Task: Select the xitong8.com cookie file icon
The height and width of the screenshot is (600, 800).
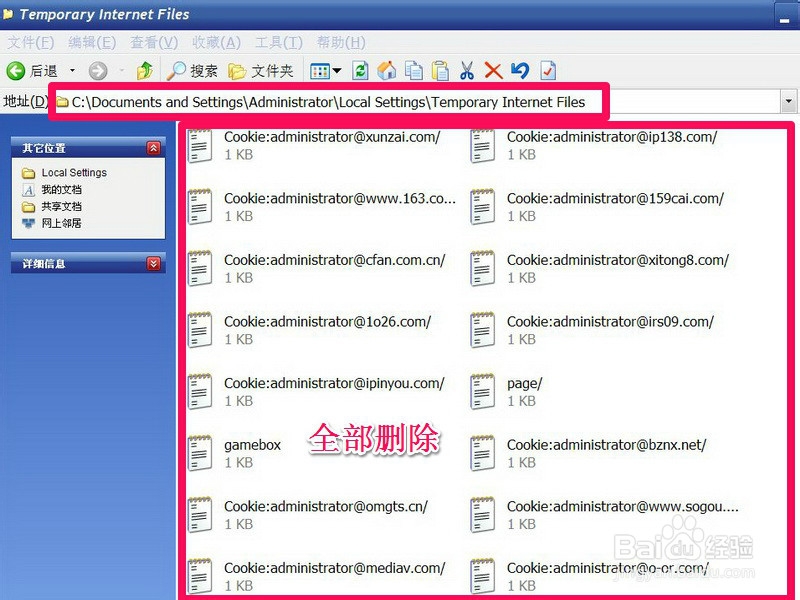Action: 482,268
